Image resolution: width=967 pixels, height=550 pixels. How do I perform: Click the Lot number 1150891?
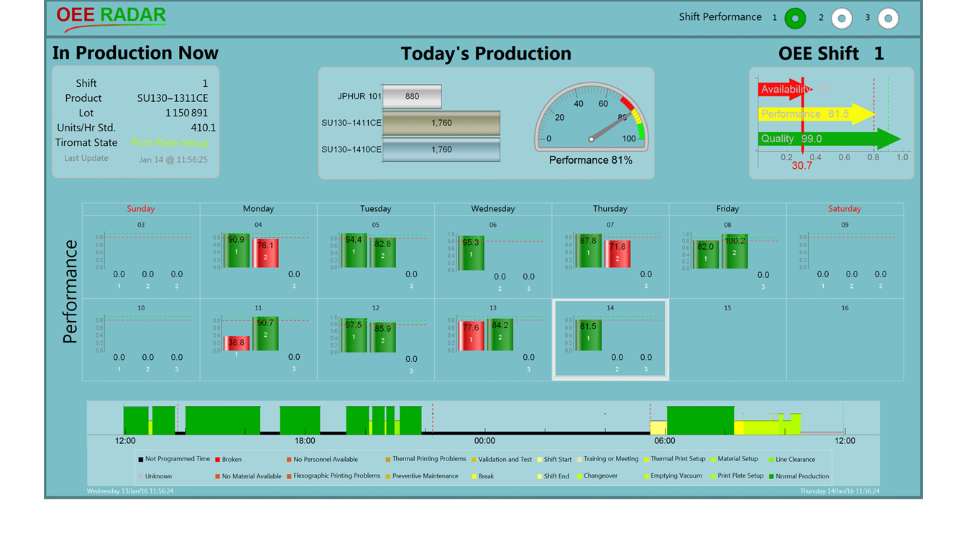pyautogui.click(x=186, y=113)
